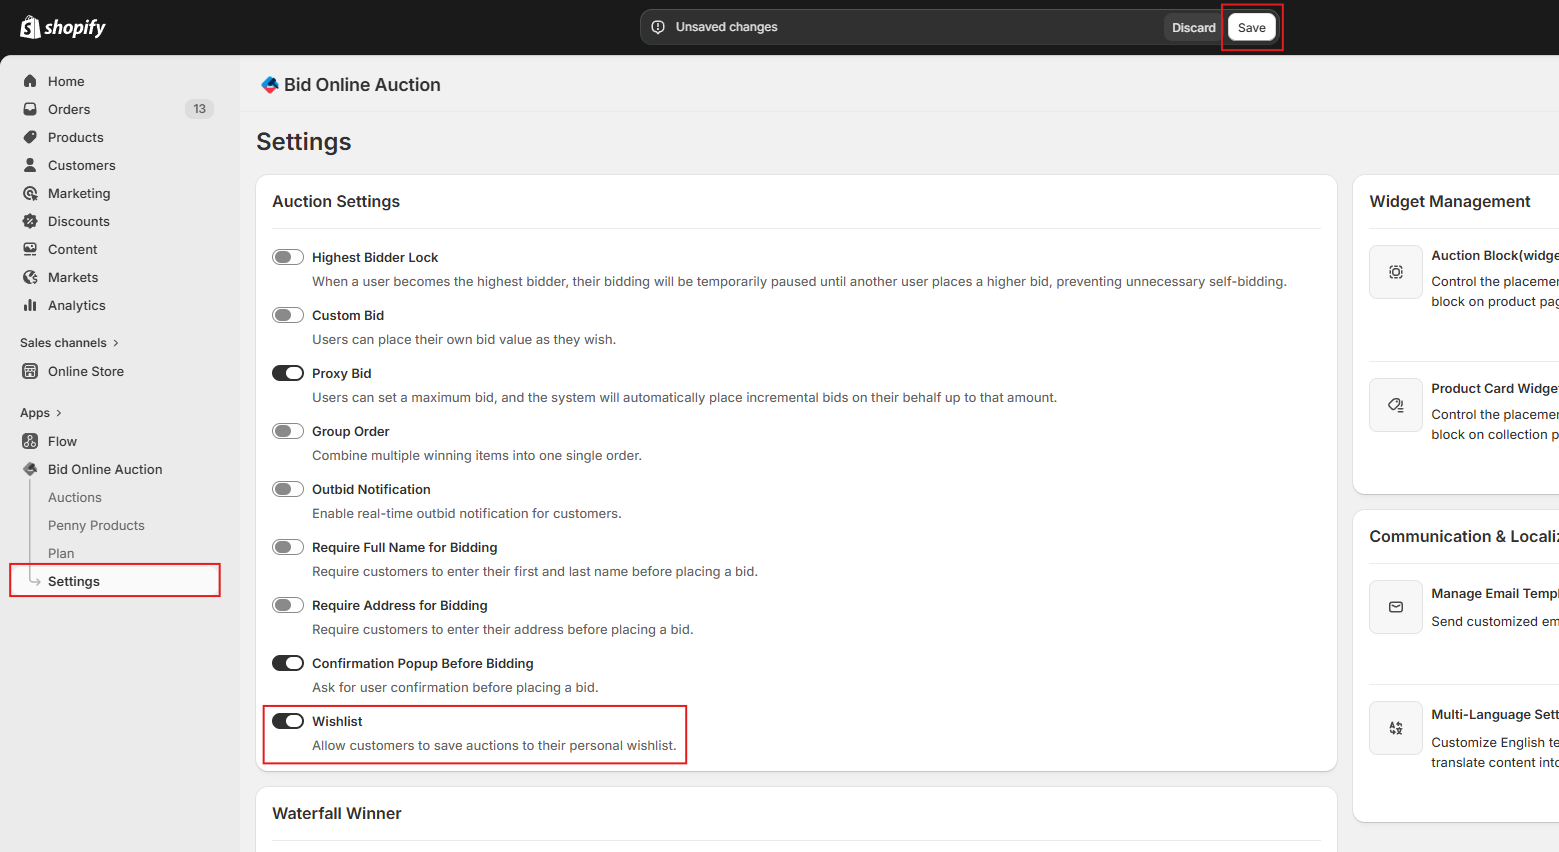Click the Manage Email Template envelope icon

1395,607
